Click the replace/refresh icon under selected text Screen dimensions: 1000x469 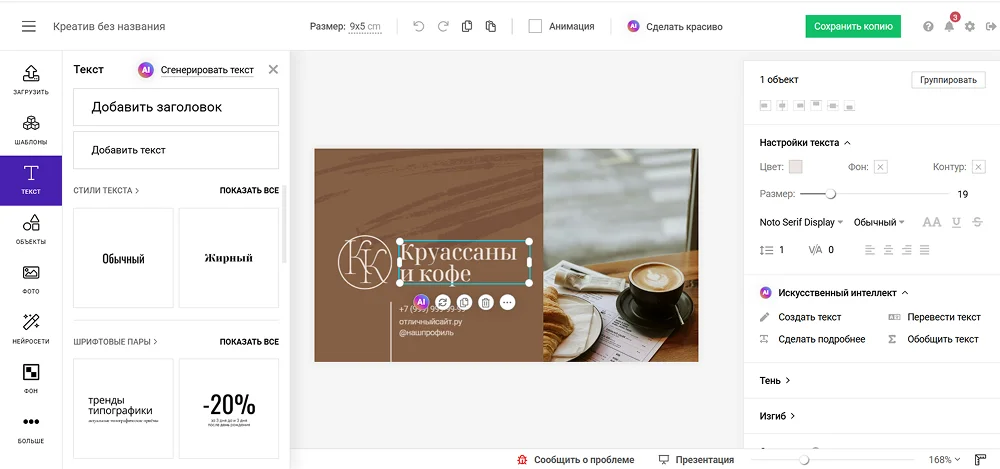pos(442,302)
